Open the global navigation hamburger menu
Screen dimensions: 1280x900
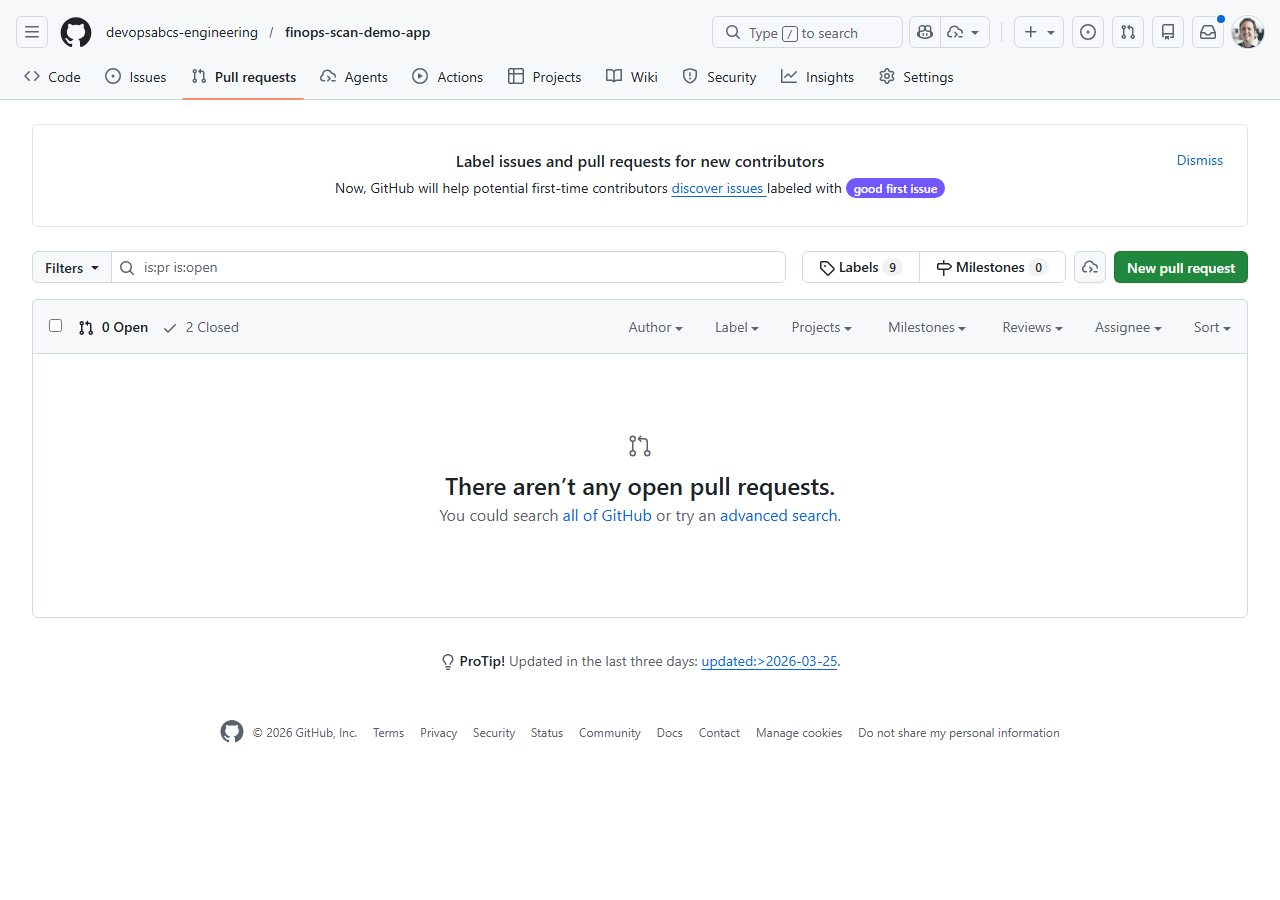coord(31,31)
